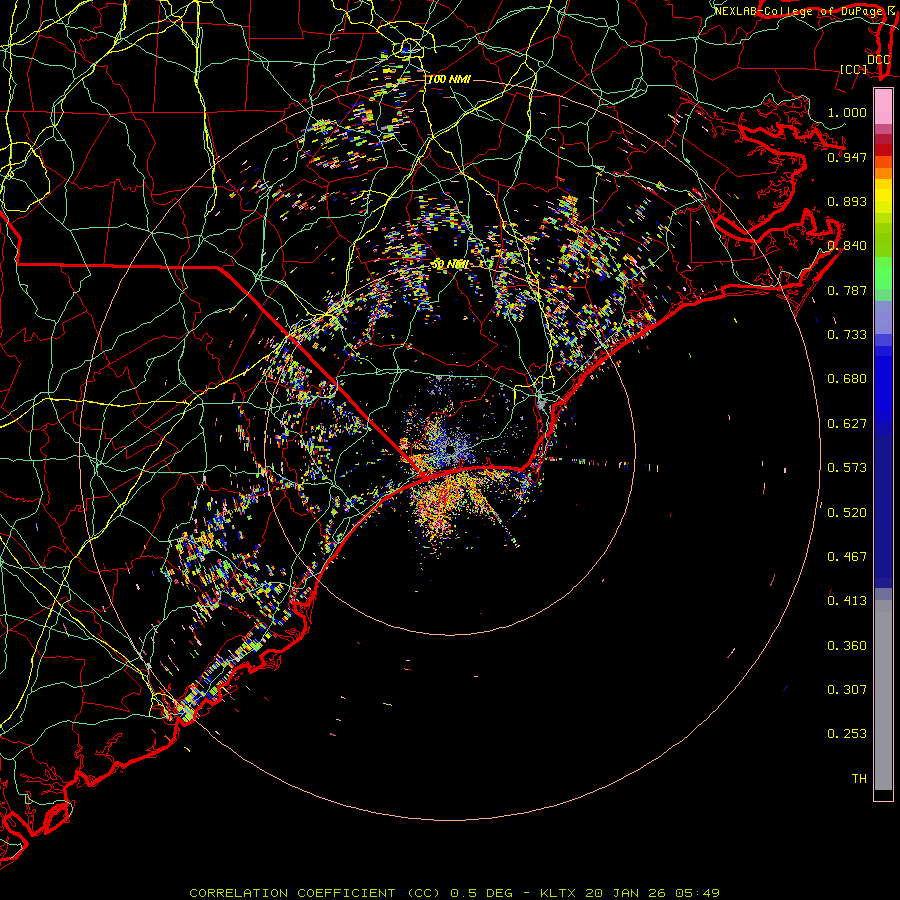Screen dimensions: 900x900
Task: Click the 1.000 legend value
Action: coord(847,112)
